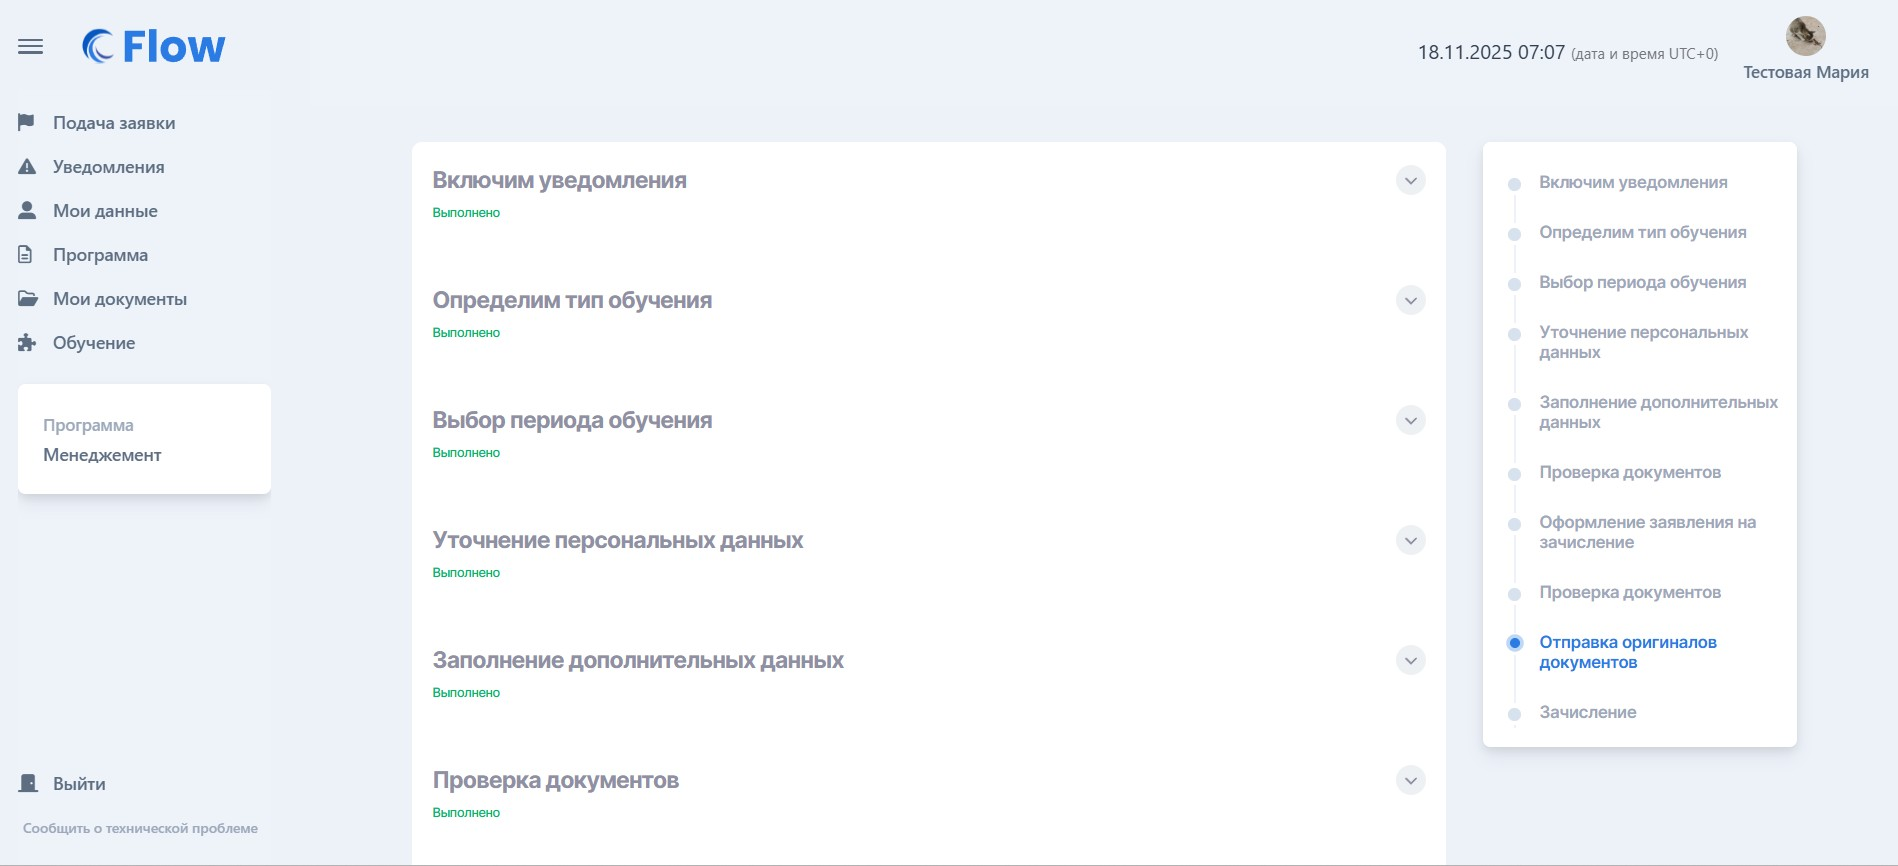This screenshot has width=1898, height=866.
Task: Click the step dot beside Выбор периода обучения
Action: pyautogui.click(x=1514, y=284)
